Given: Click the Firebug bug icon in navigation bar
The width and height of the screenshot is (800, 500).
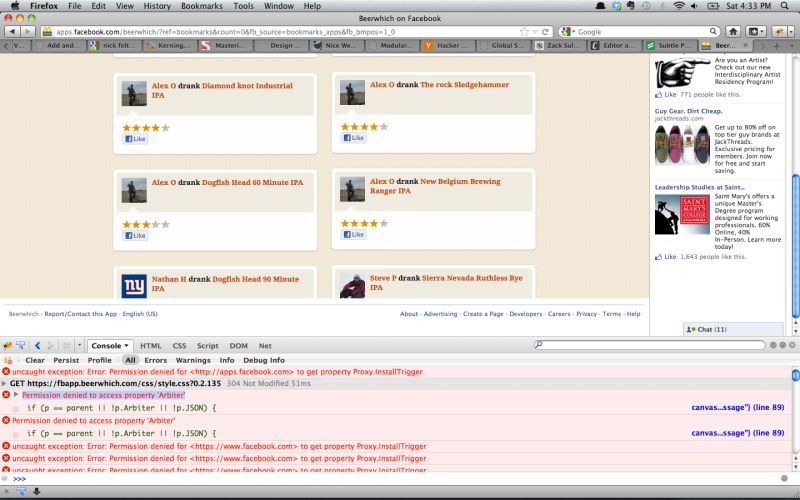Looking at the screenshot, I should (x=778, y=32).
